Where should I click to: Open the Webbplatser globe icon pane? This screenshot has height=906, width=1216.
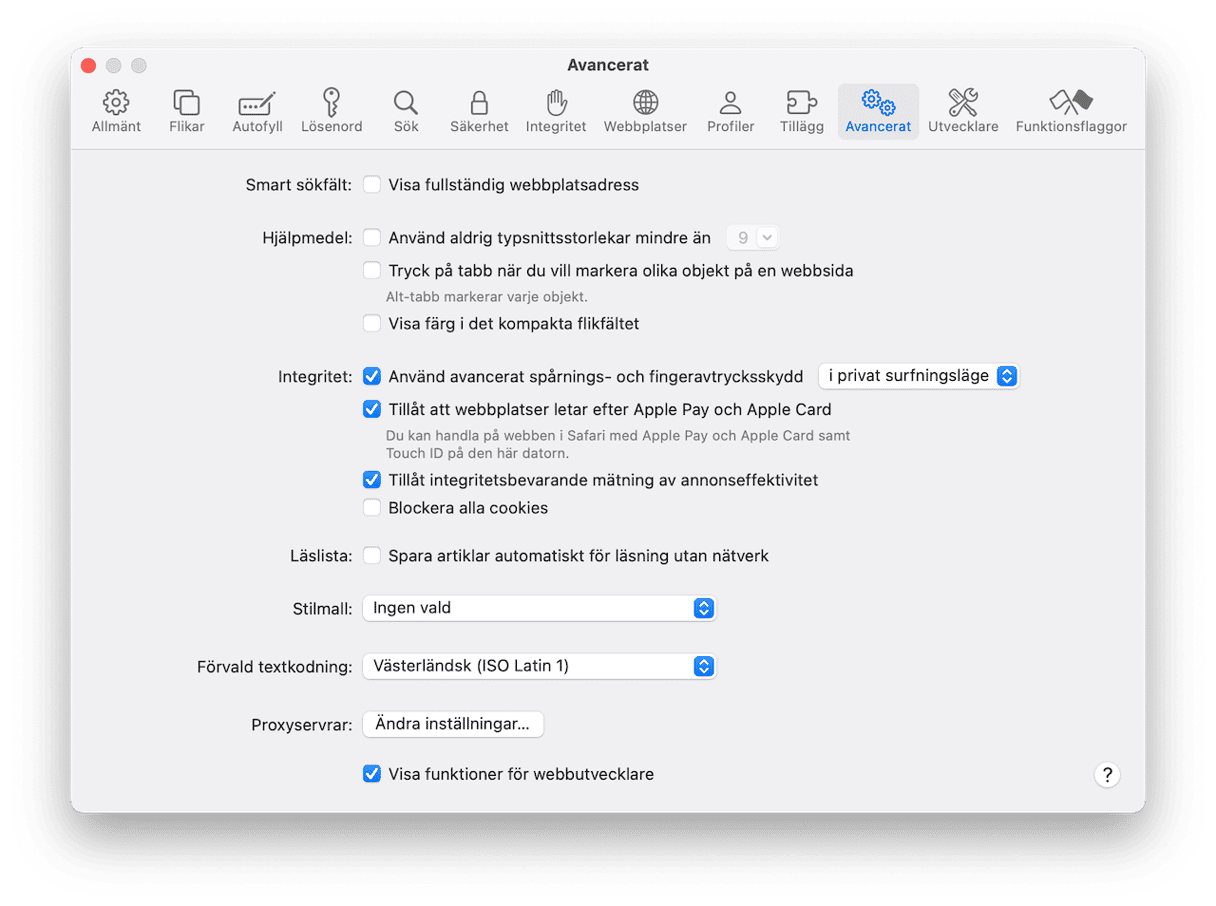[x=645, y=111]
